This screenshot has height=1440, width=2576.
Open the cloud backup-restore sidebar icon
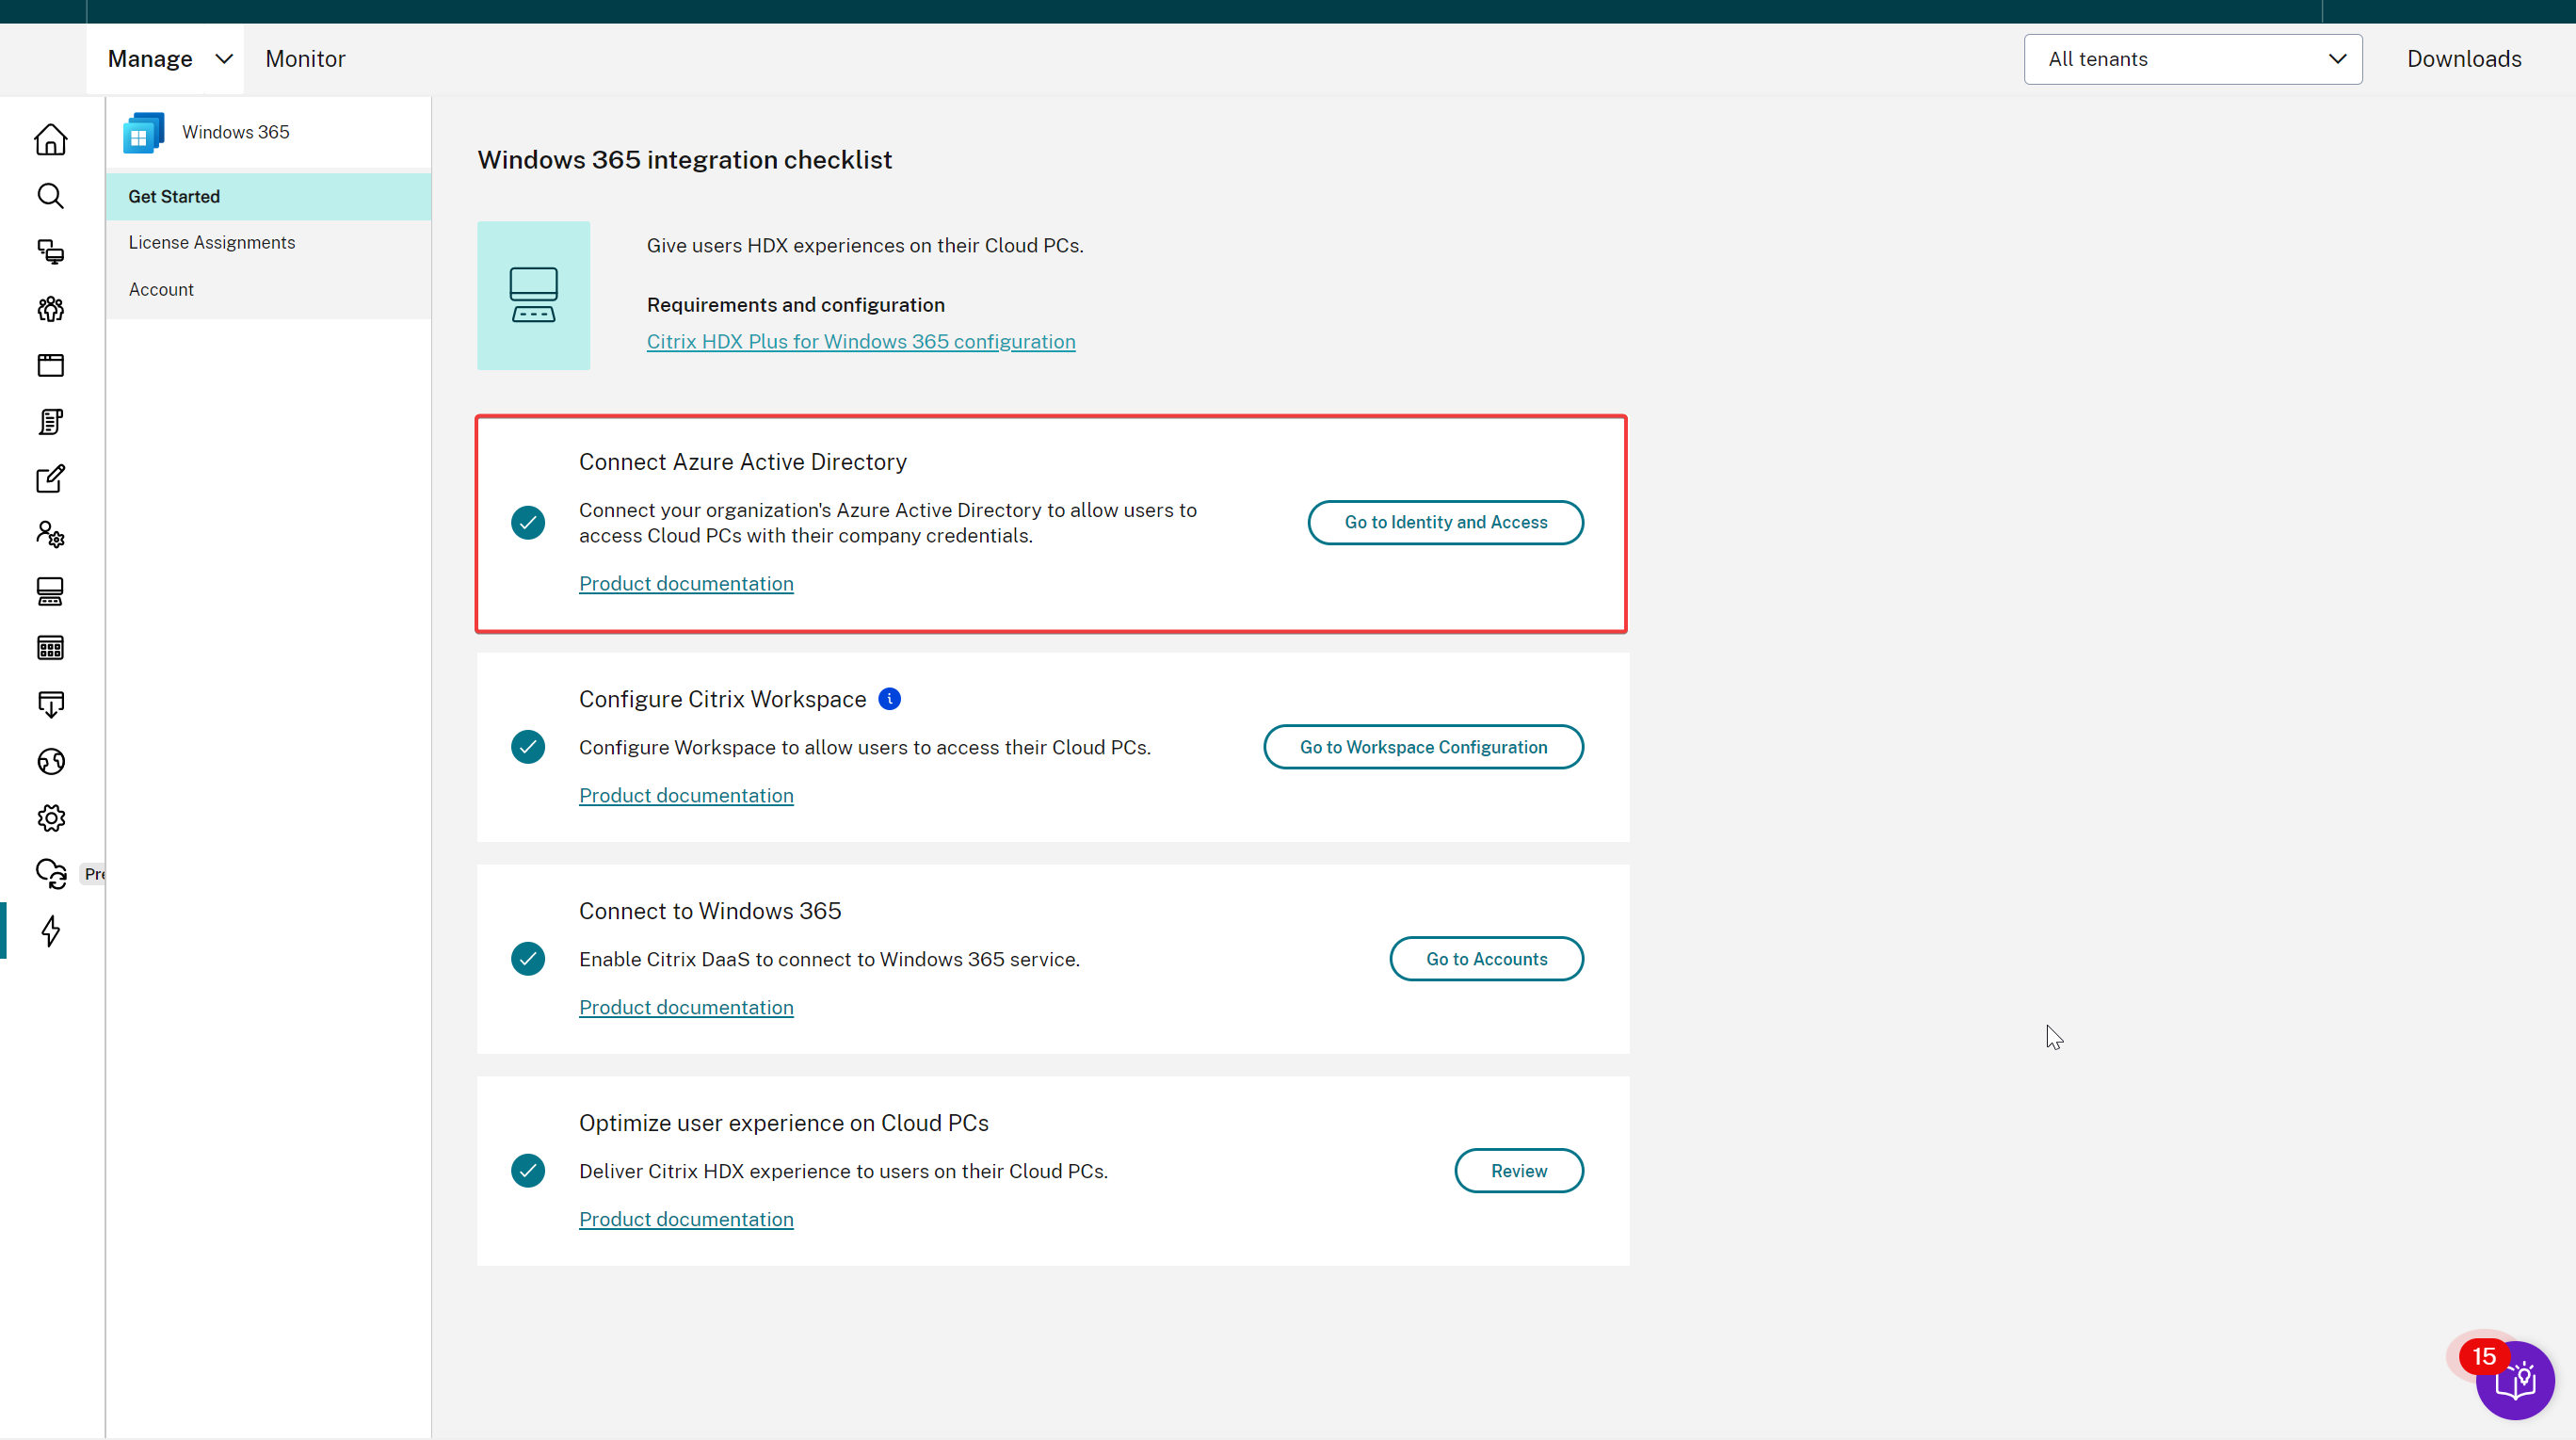point(50,873)
